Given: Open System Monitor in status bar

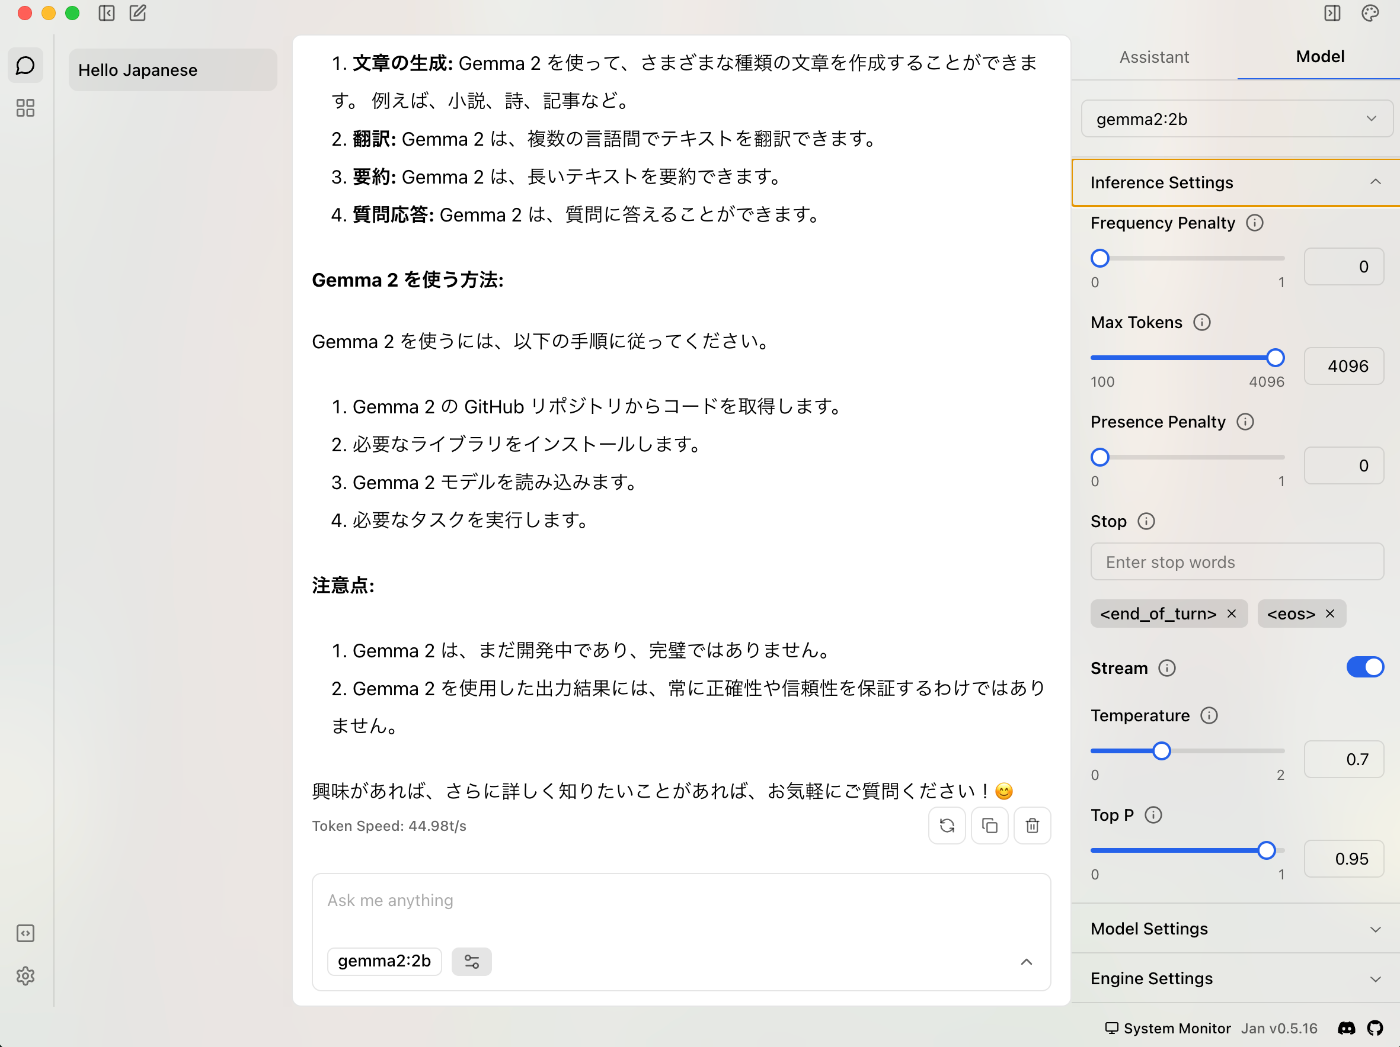Looking at the screenshot, I should 1168,1028.
